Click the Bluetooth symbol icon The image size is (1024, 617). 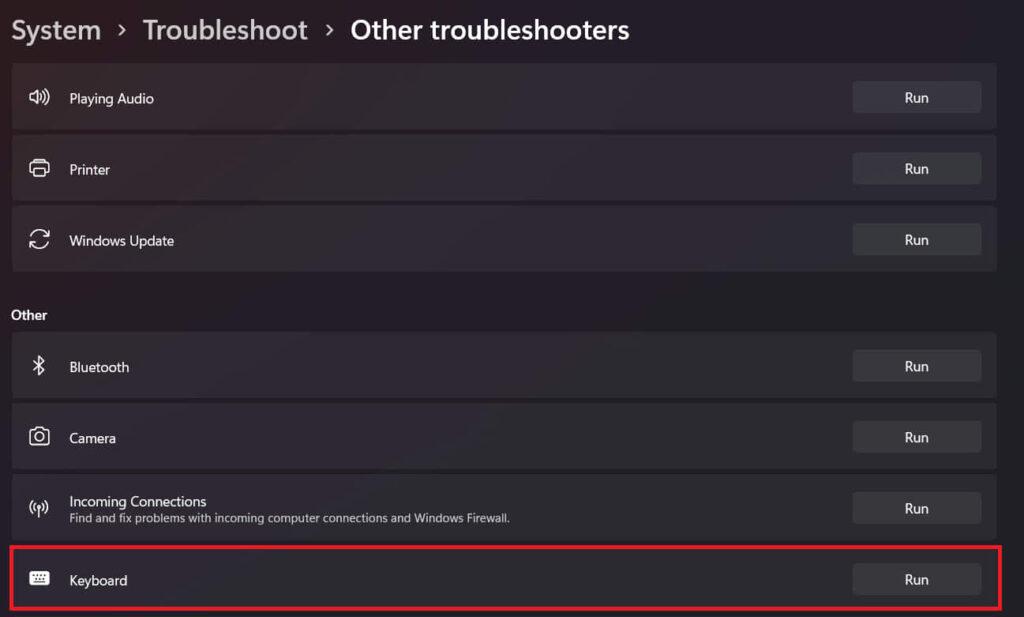coord(39,366)
